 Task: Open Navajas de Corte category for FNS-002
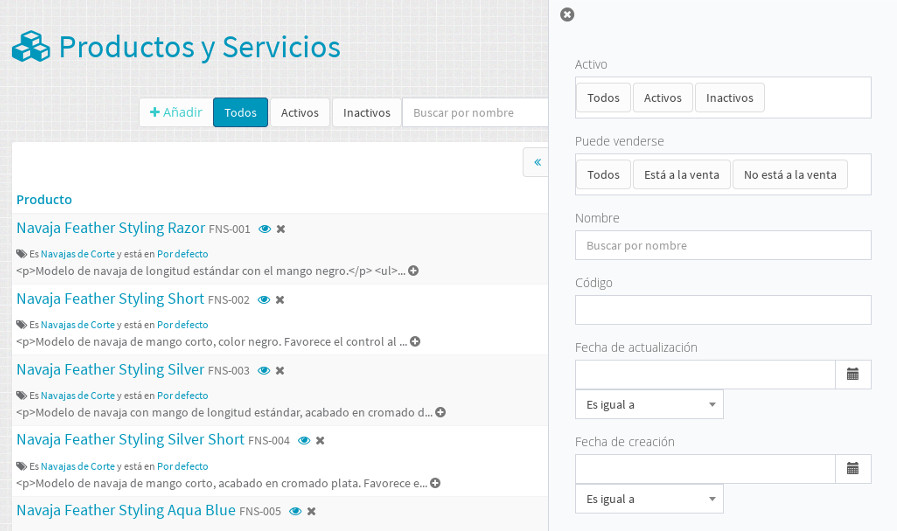tap(78, 325)
